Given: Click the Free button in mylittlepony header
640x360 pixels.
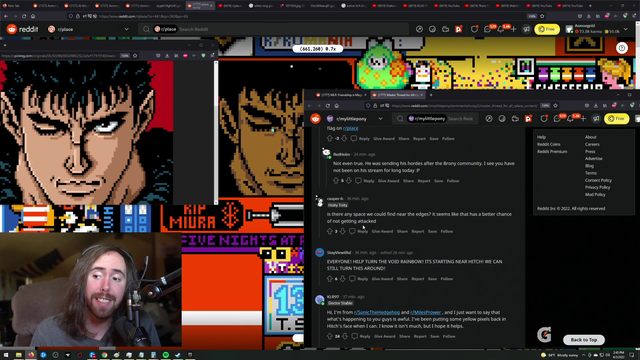Looking at the screenshot, I should coord(617,119).
